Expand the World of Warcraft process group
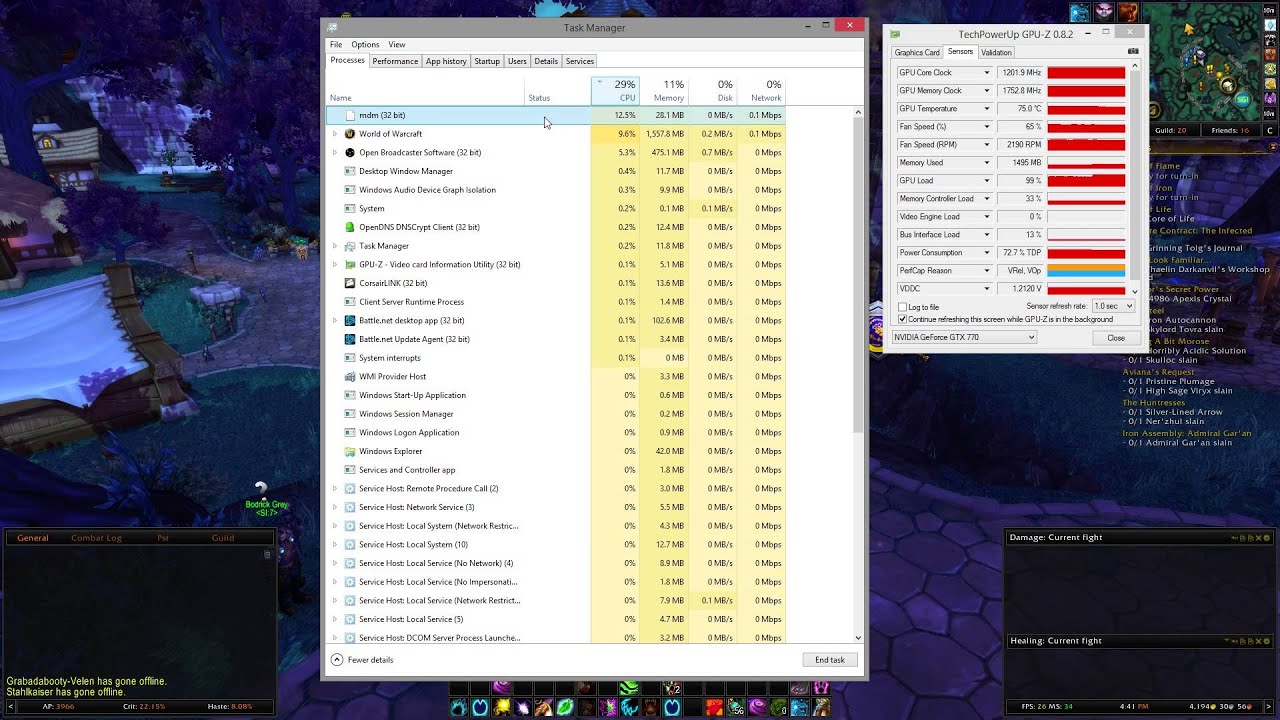 click(x=335, y=134)
